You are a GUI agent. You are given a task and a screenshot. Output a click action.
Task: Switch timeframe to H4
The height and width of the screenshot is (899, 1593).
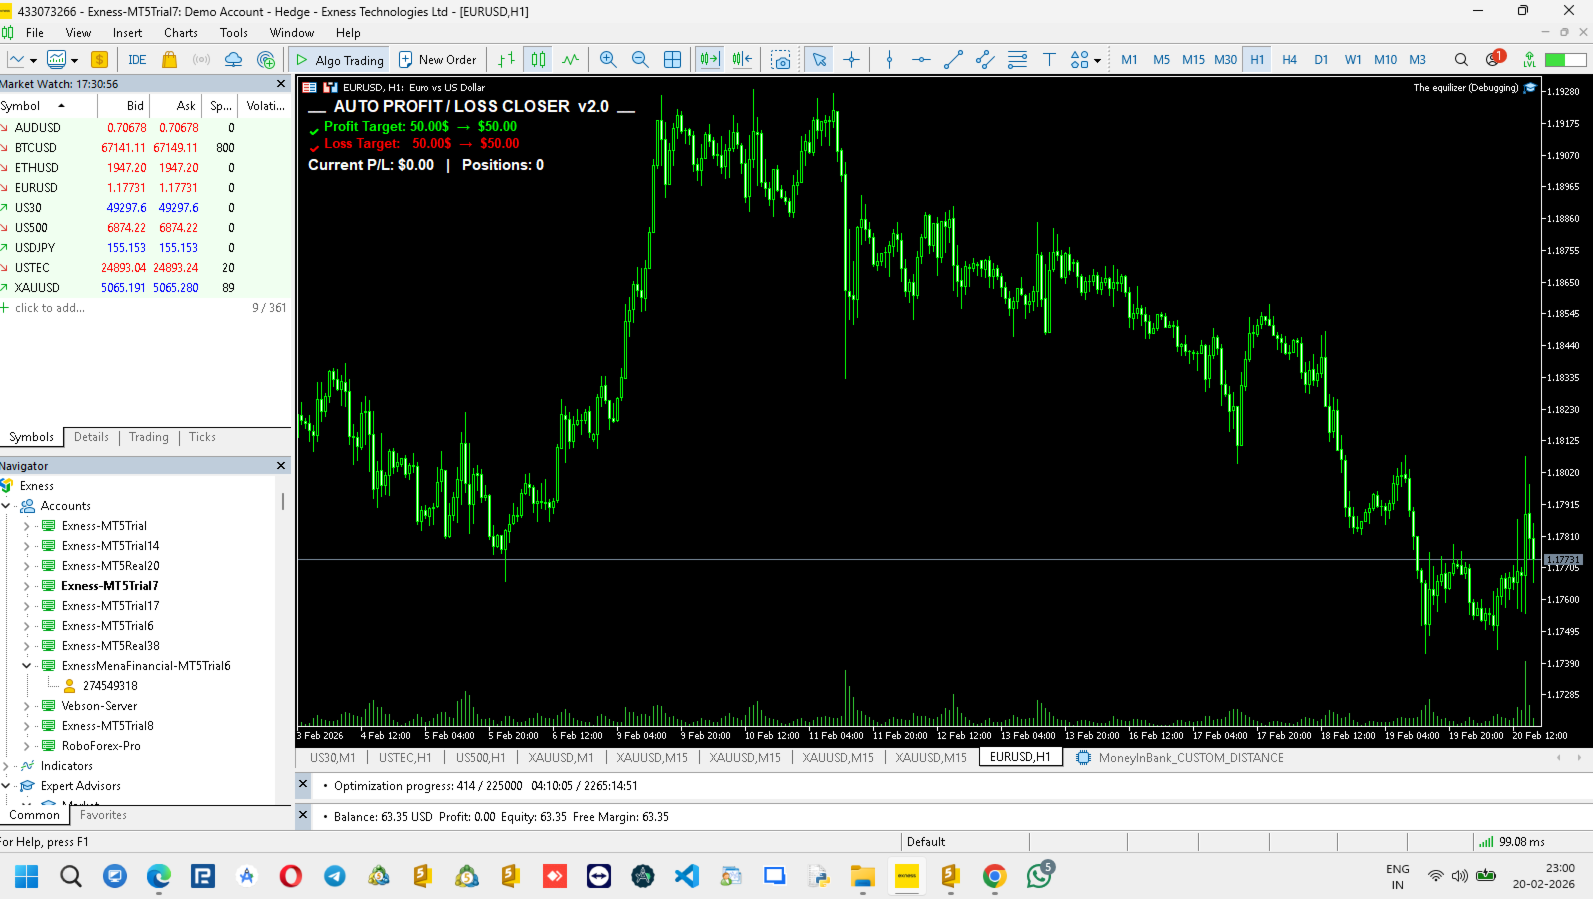(x=1289, y=60)
